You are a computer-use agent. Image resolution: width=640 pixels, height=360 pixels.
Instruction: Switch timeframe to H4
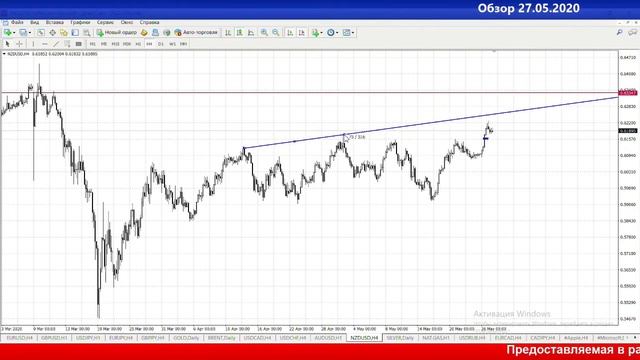pyautogui.click(x=149, y=44)
